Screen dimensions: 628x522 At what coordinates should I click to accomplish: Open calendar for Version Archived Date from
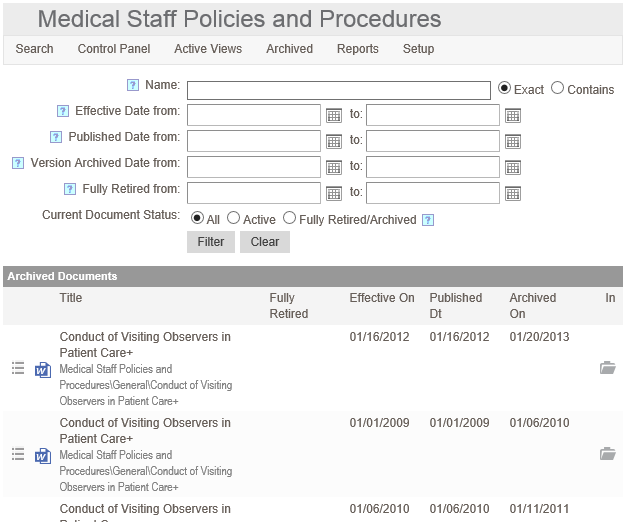(x=334, y=167)
